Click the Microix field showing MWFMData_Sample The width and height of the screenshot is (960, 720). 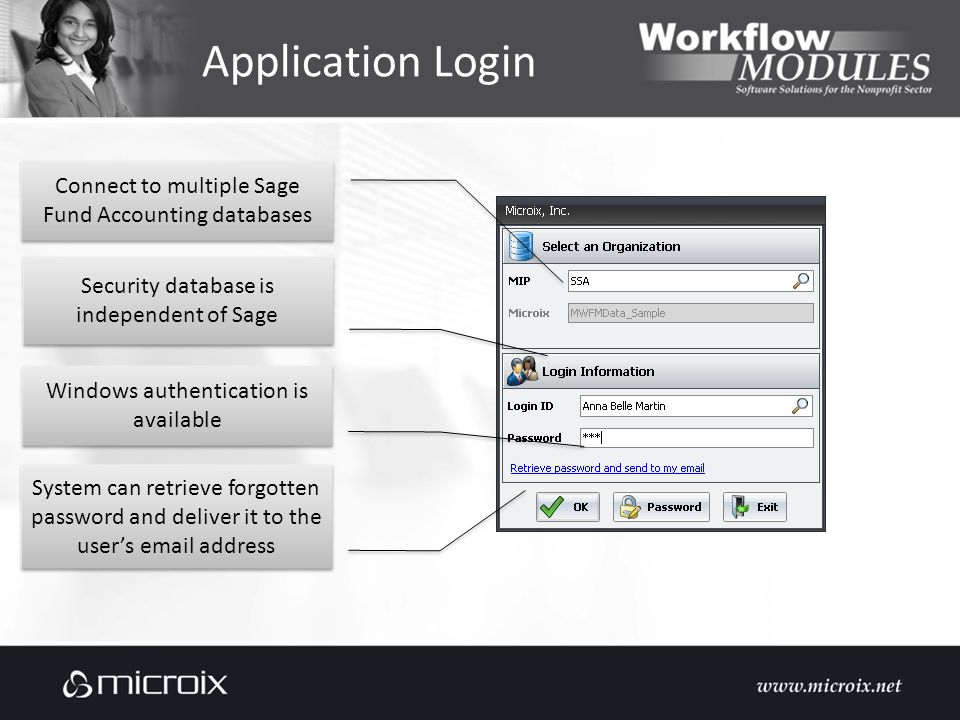click(x=691, y=313)
